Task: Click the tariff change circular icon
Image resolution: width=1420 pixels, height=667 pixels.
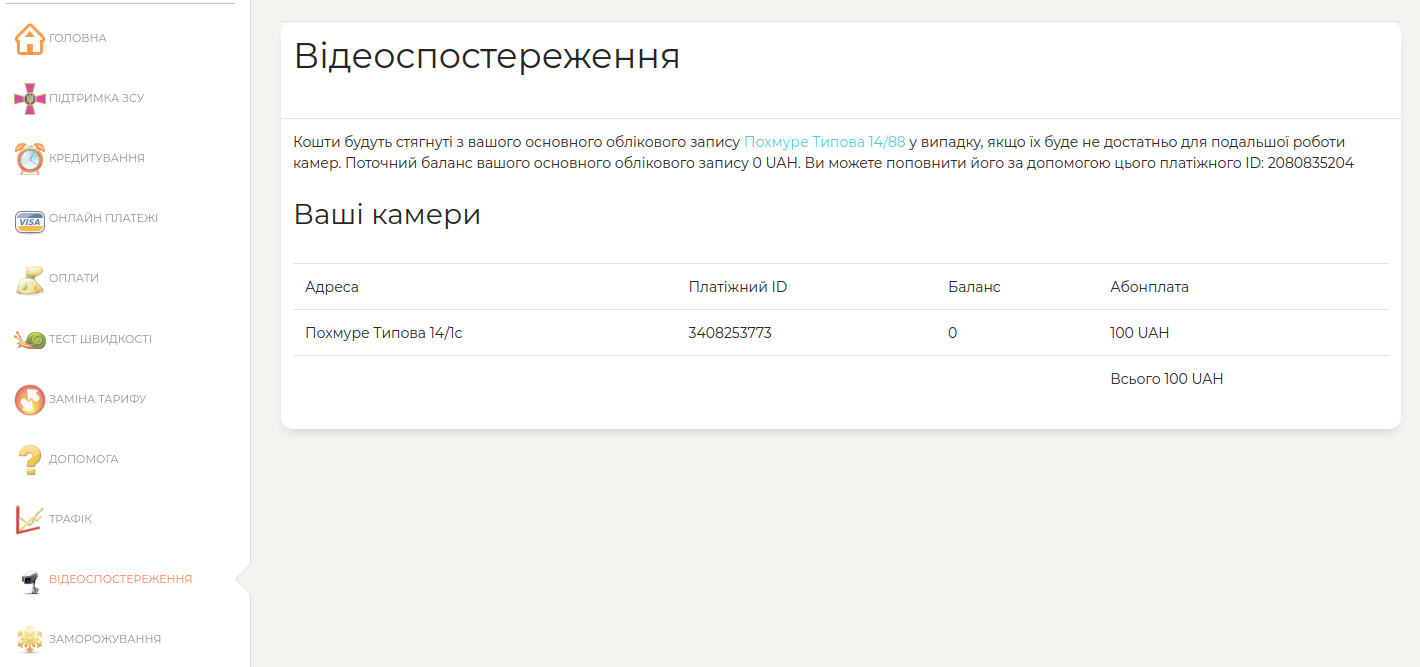Action: pos(30,400)
